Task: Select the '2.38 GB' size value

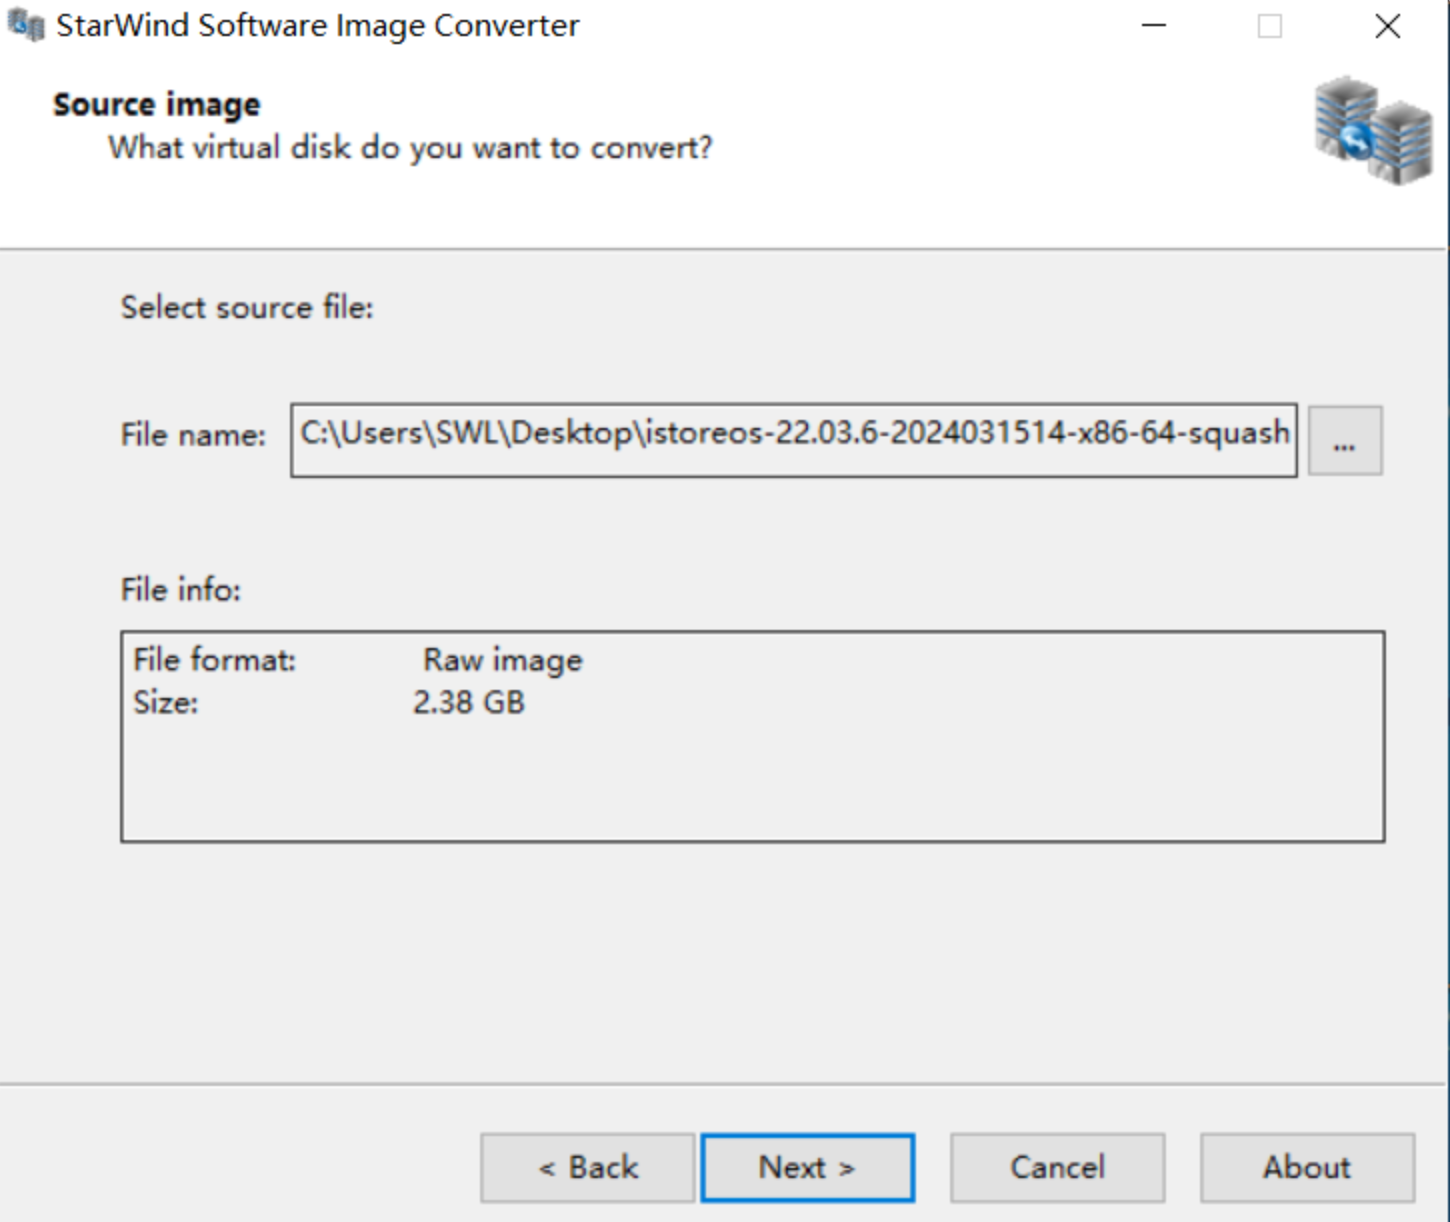Action: (x=468, y=703)
